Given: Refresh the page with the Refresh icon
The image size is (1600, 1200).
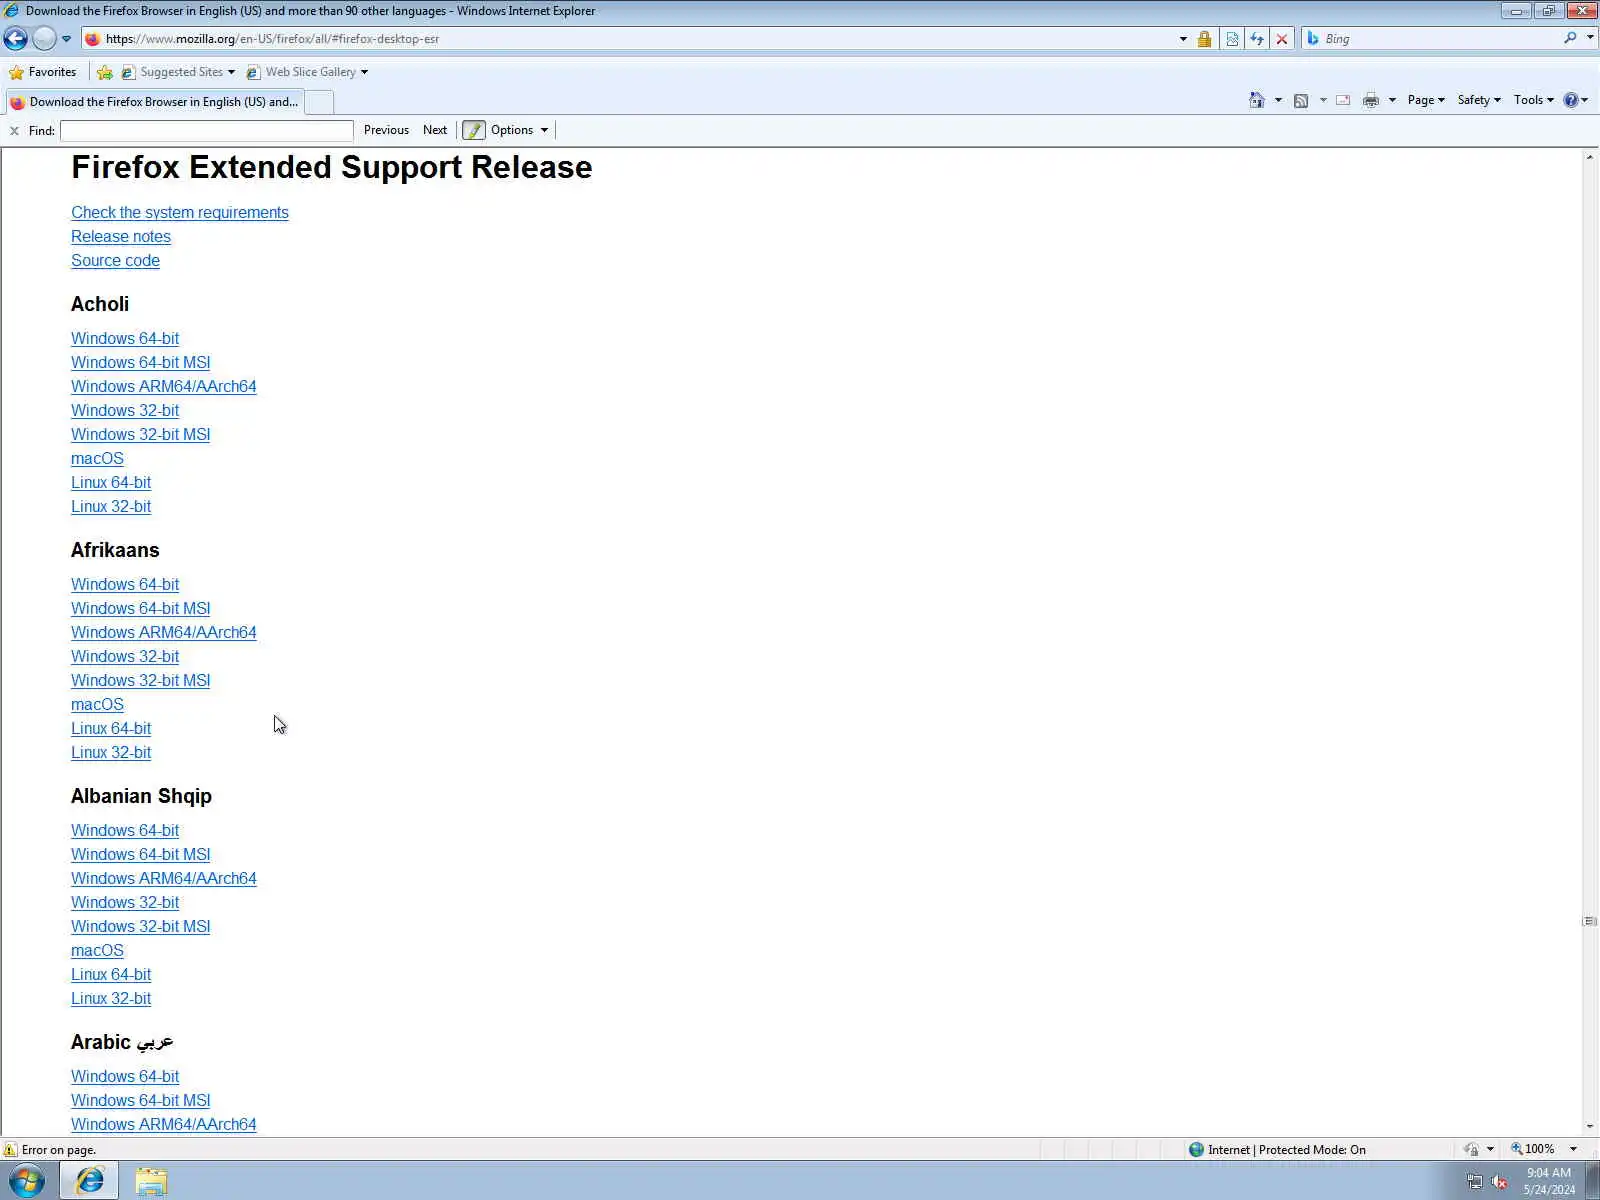Looking at the screenshot, I should click(1257, 39).
